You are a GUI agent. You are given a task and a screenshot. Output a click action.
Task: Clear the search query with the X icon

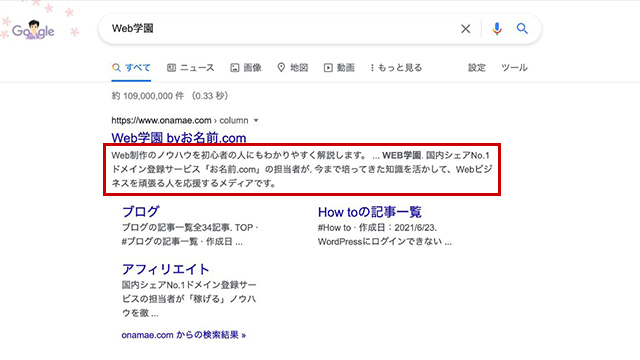[465, 29]
